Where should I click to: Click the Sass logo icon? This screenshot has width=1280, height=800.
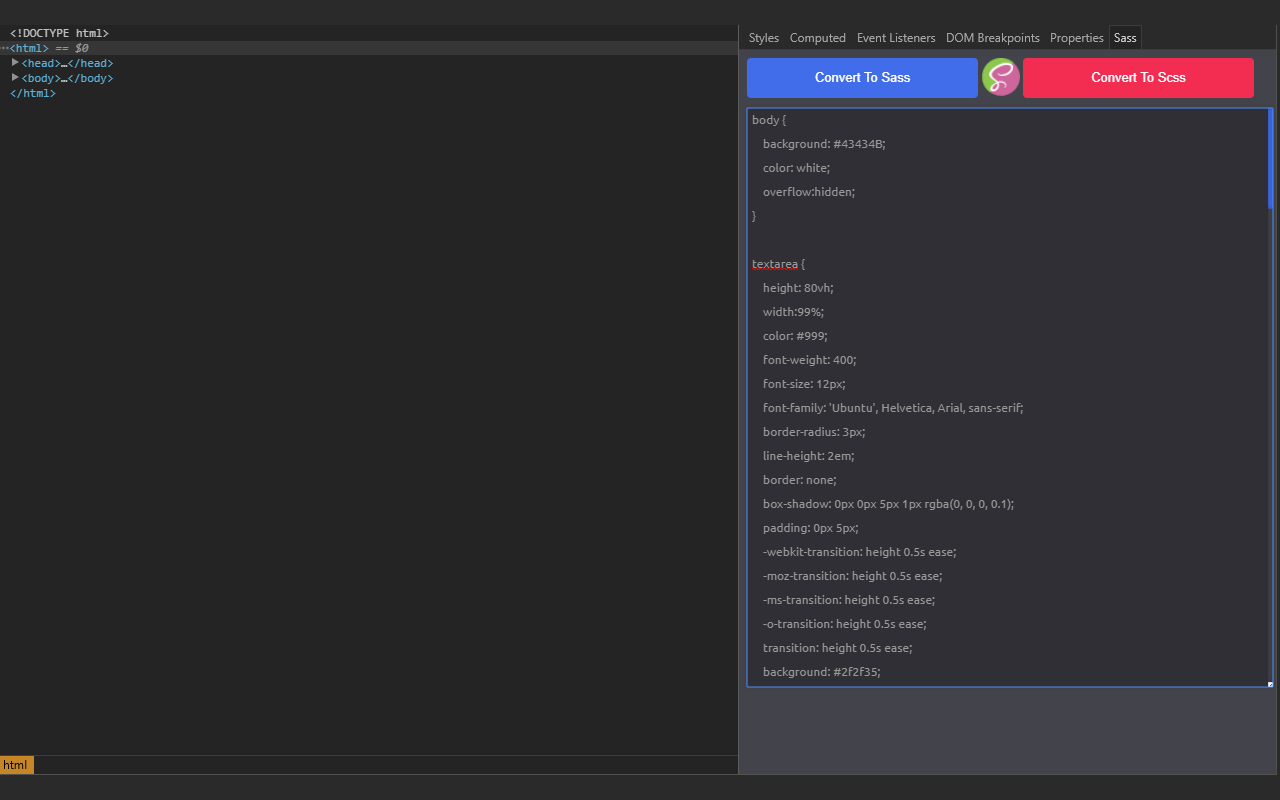[1001, 77]
